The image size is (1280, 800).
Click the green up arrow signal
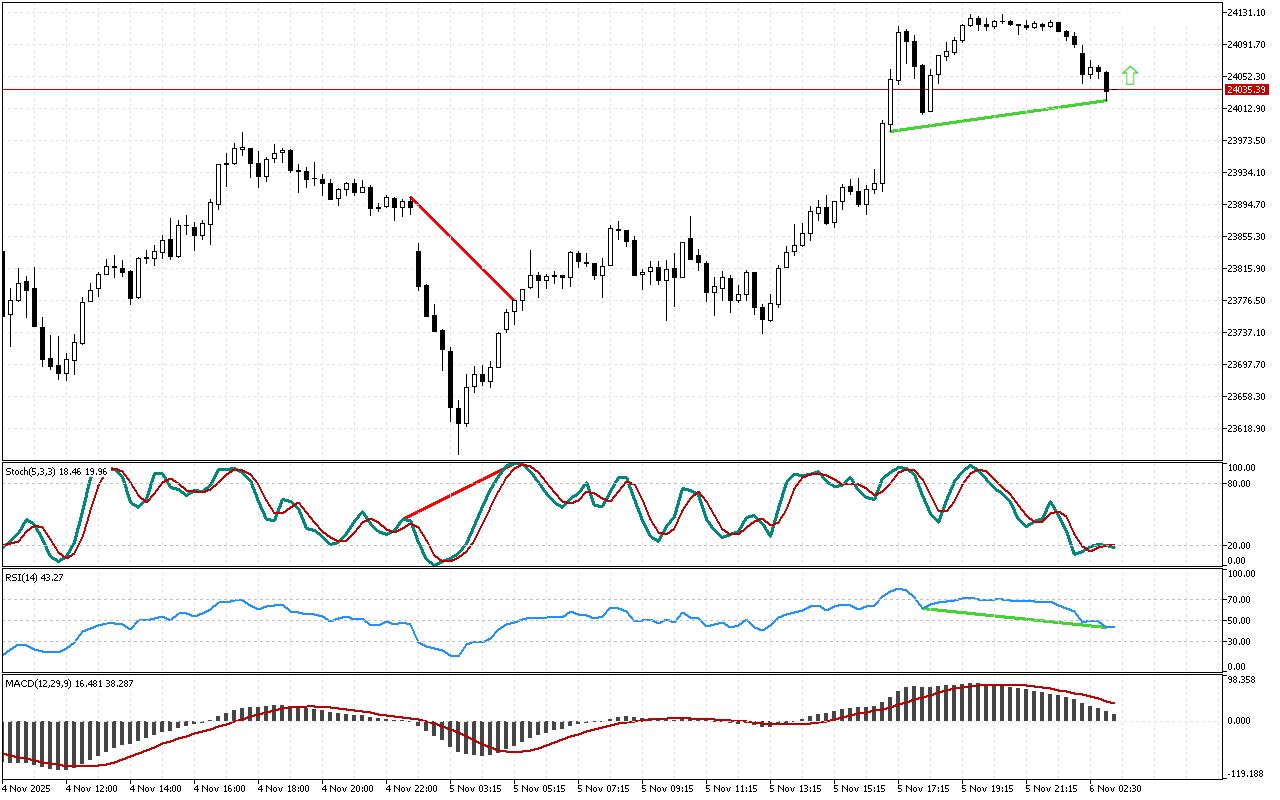click(x=1130, y=75)
